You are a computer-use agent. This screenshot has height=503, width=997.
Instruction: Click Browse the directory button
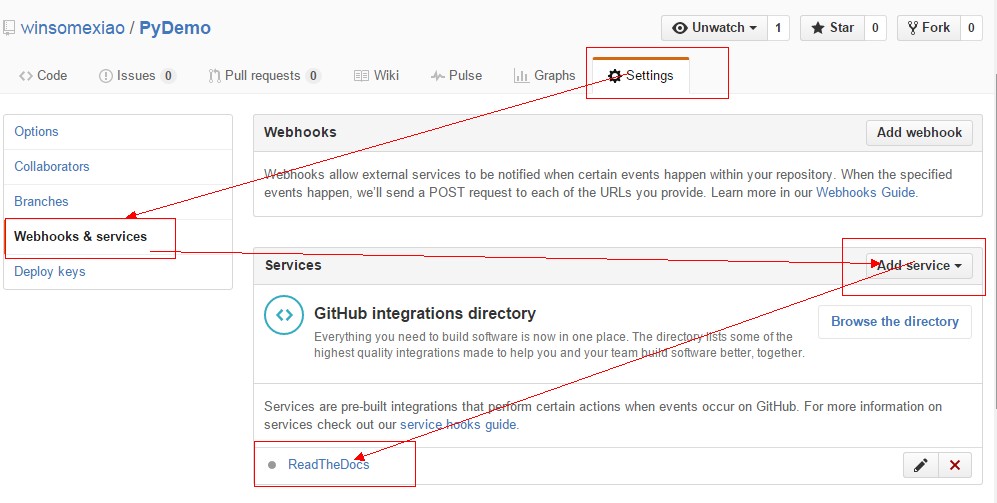click(895, 322)
